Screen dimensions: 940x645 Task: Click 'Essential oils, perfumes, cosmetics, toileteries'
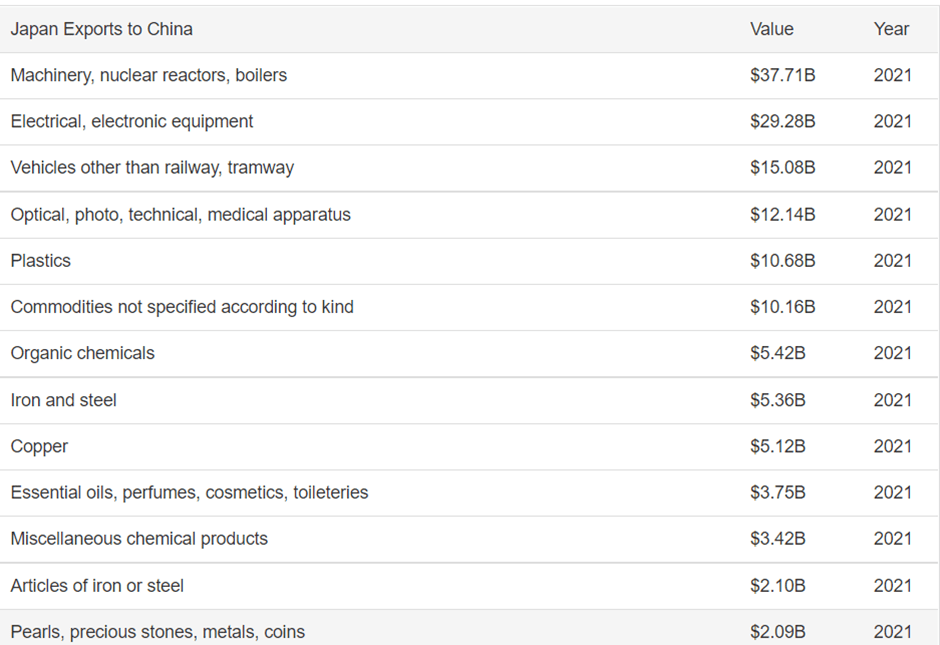[190, 492]
